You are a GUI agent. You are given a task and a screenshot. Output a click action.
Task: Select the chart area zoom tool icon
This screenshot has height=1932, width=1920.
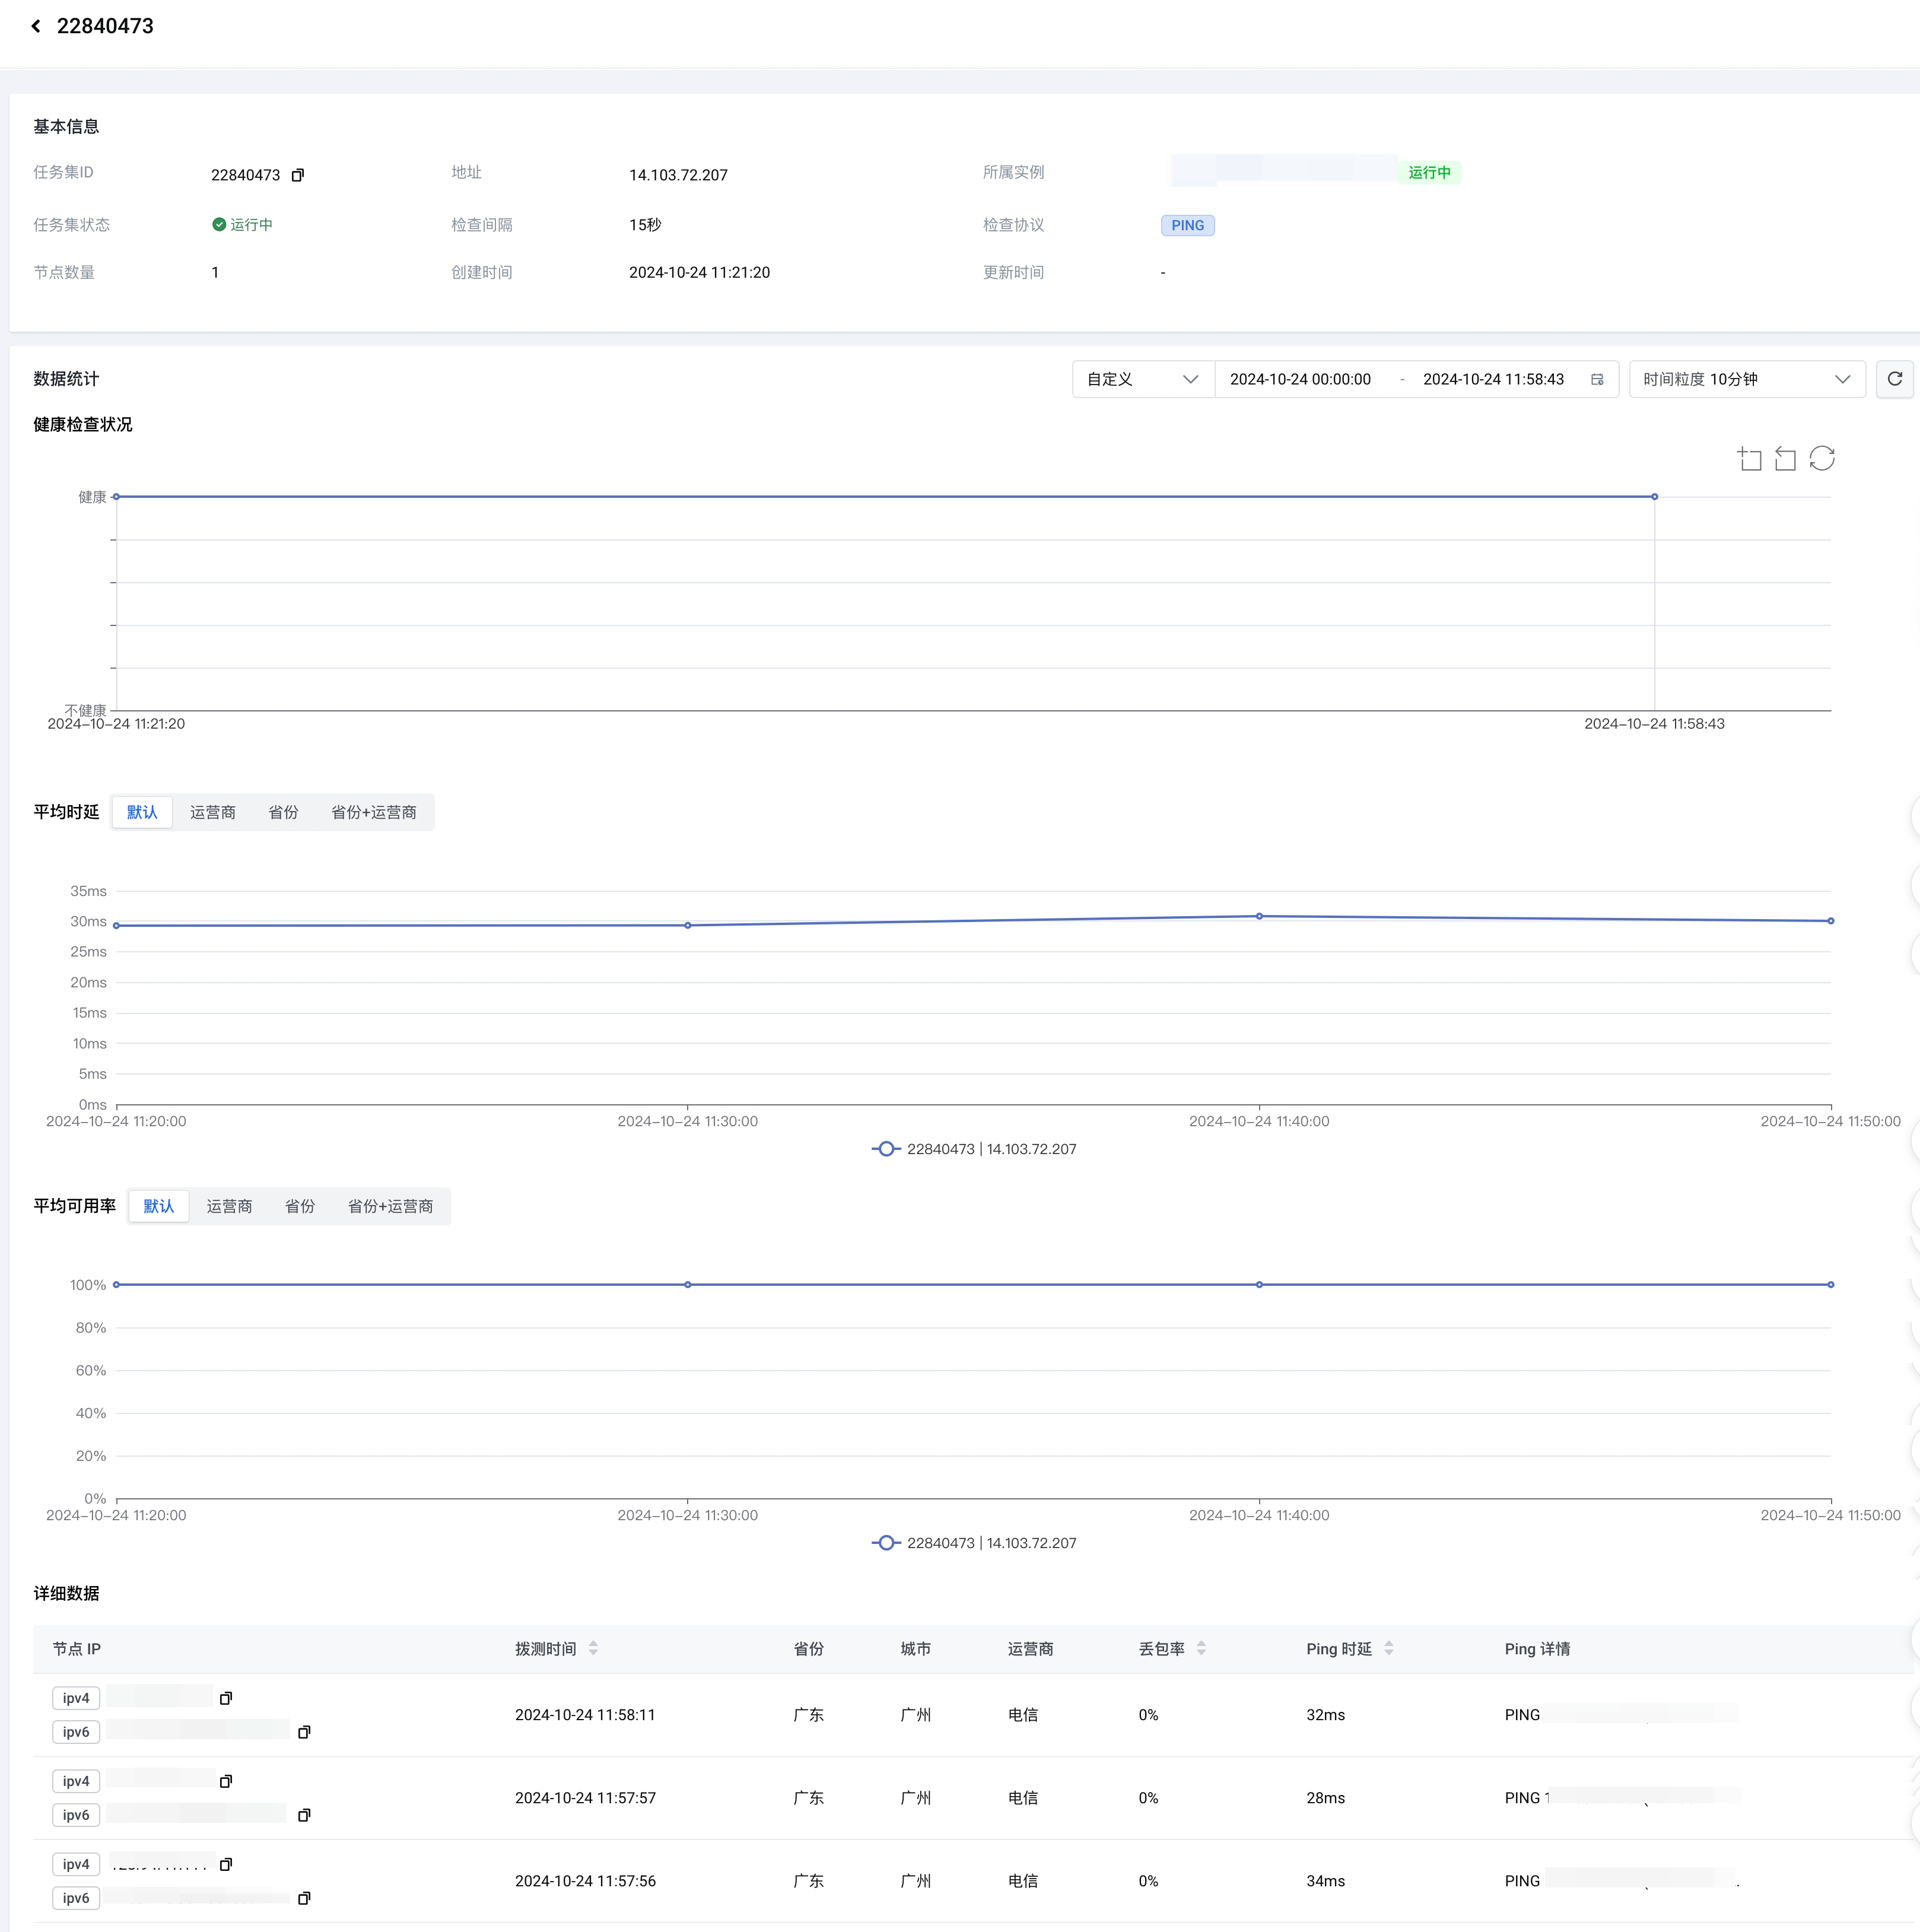1749,459
